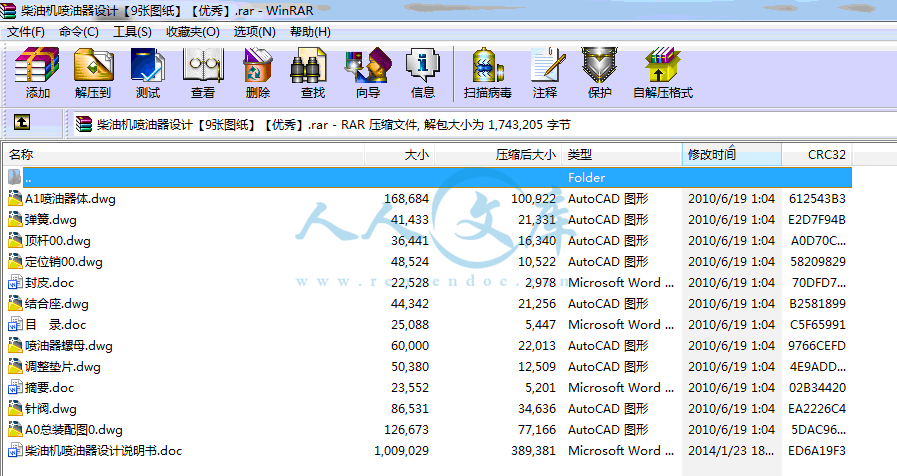
Task: Sort by 压缩后大小 column header
Action: 498,154
